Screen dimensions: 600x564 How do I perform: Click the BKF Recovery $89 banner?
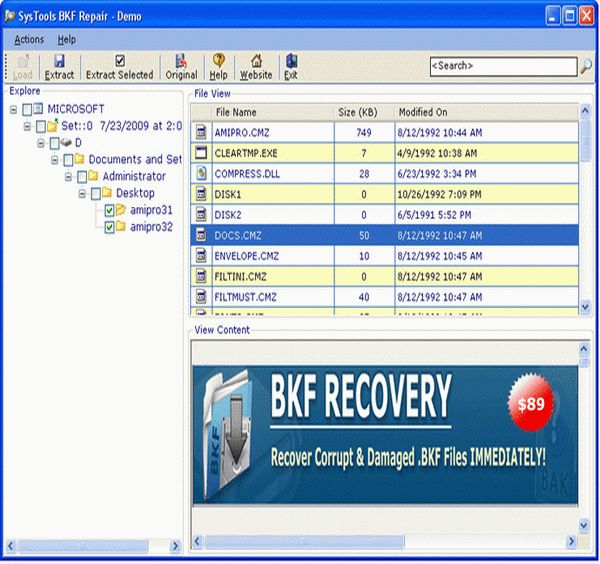point(385,435)
